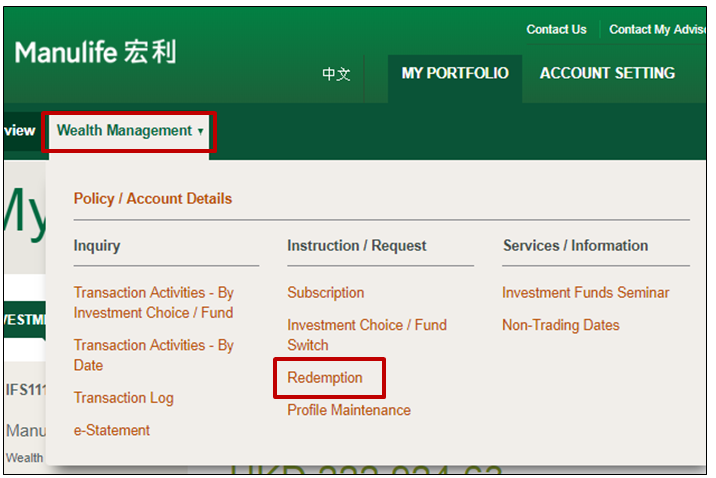Open the e-Statement link
Viewport: 716px width, 478px height.
pos(112,430)
